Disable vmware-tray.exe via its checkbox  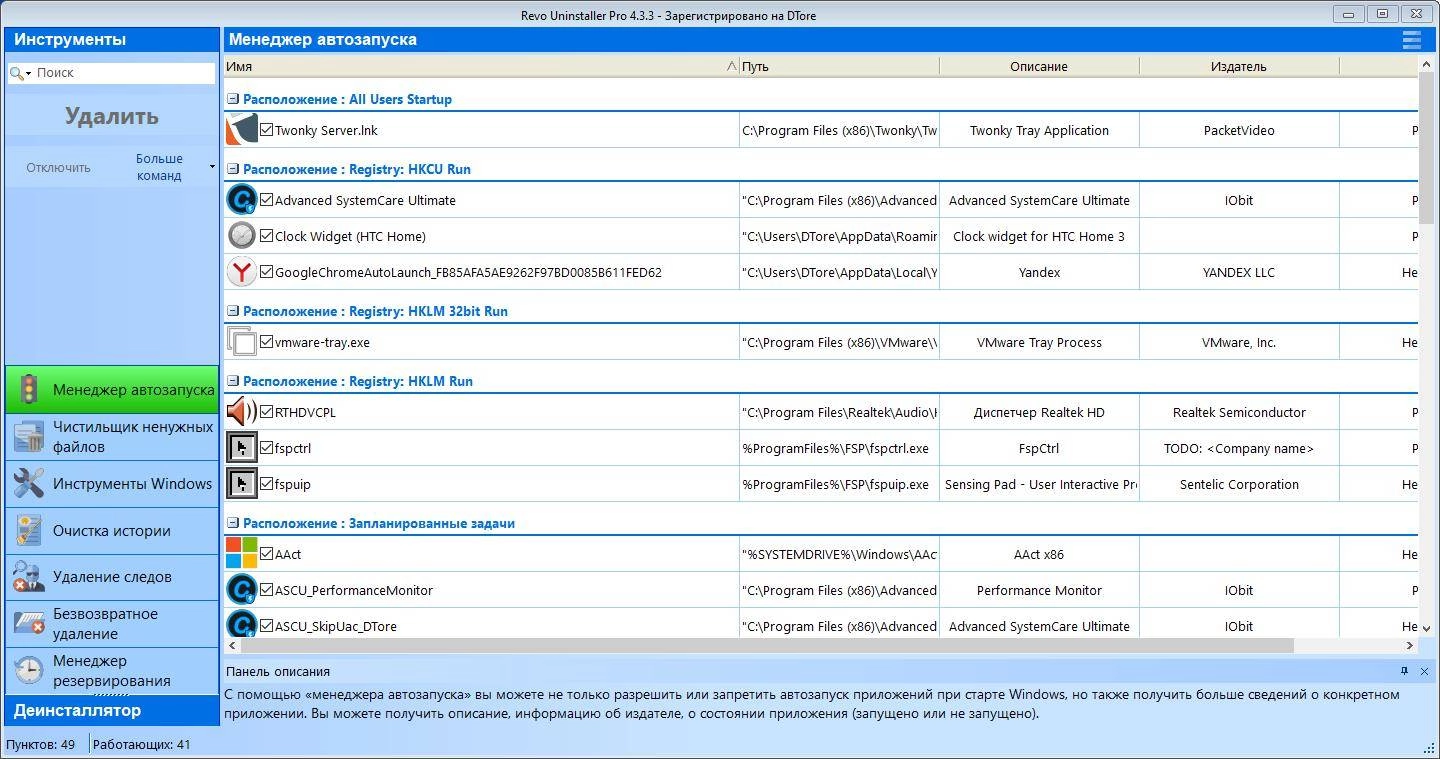pyautogui.click(x=267, y=342)
